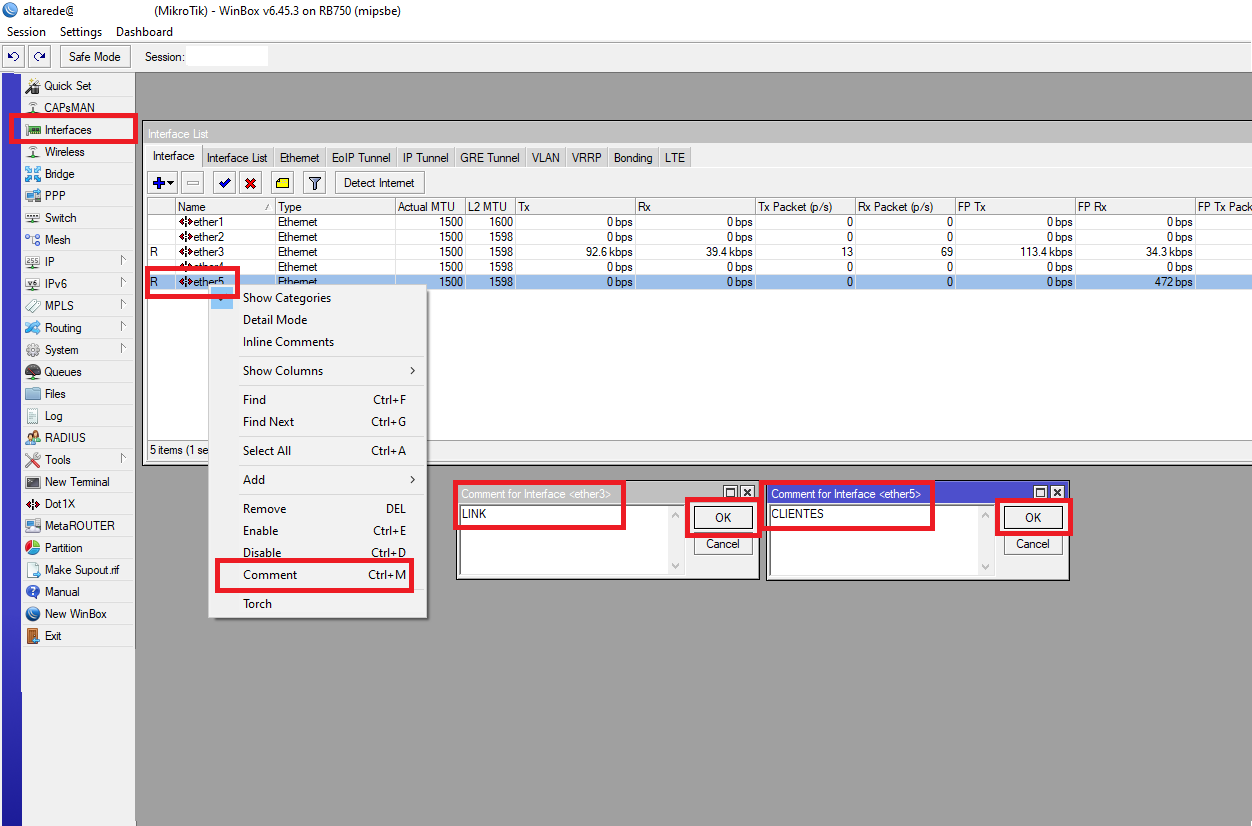Image resolution: width=1252 pixels, height=826 pixels.
Task: Choose Comment in the context menu
Action: (317, 575)
